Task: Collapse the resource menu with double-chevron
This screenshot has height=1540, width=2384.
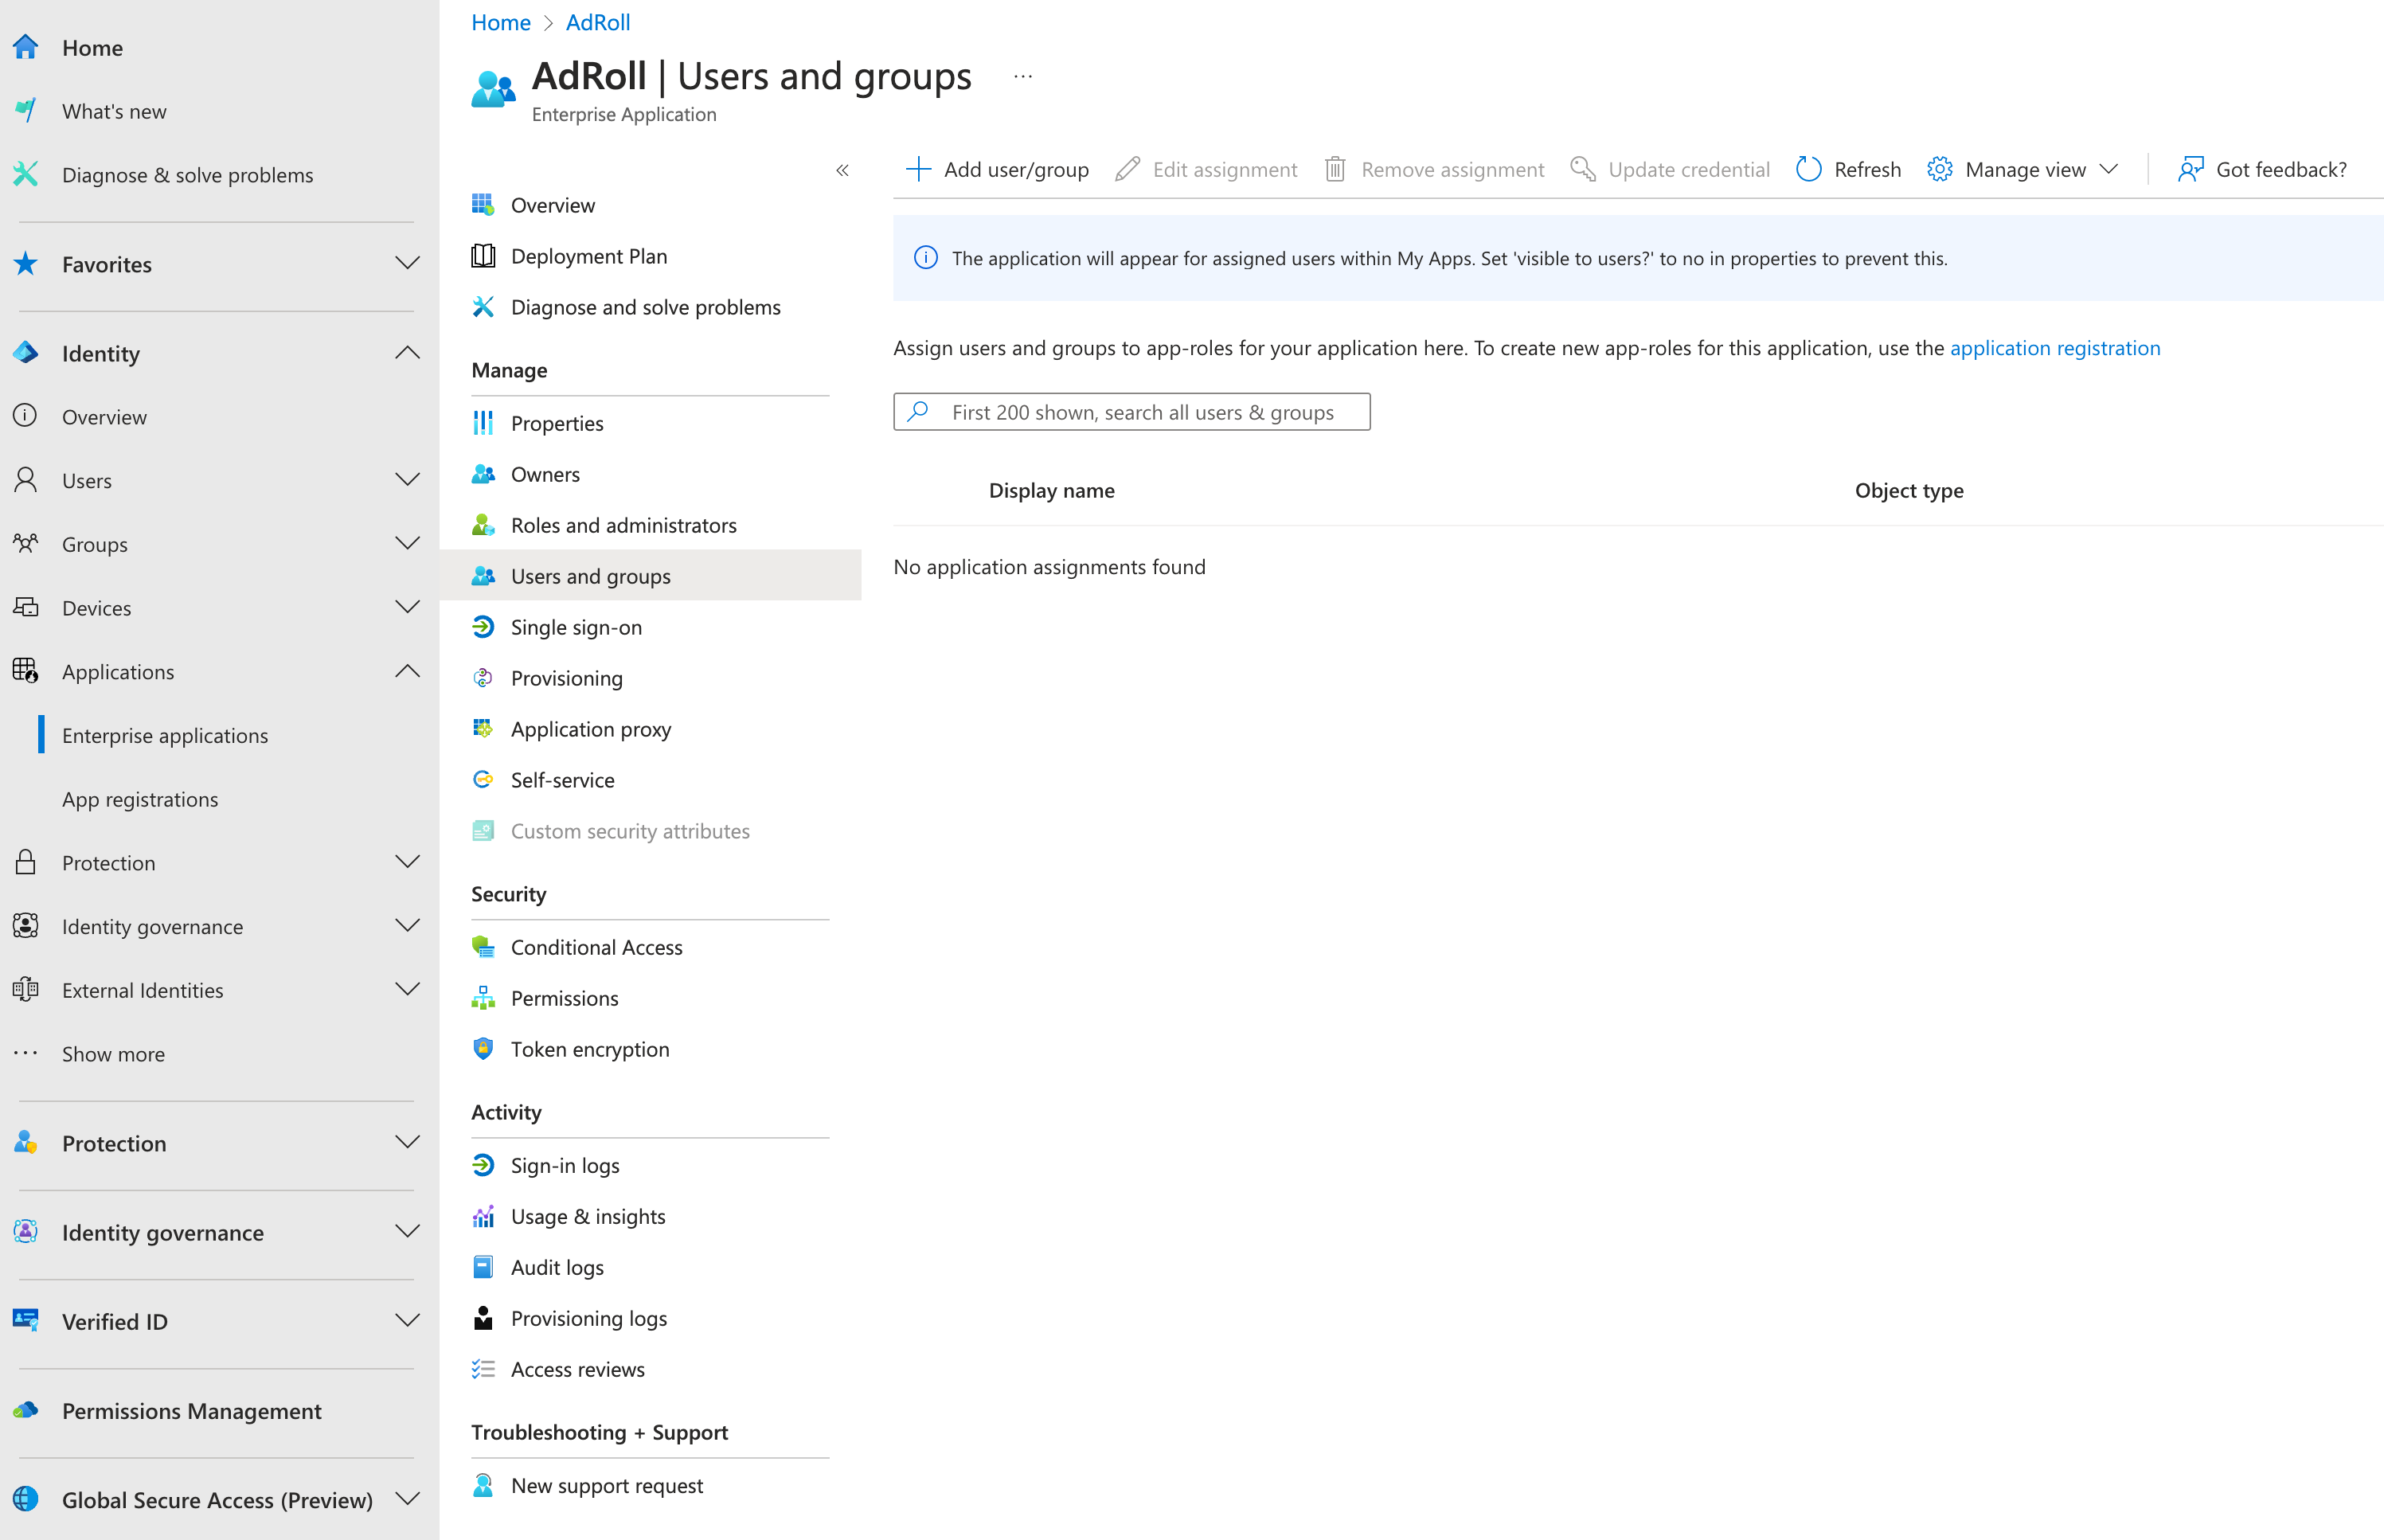Action: [x=842, y=170]
